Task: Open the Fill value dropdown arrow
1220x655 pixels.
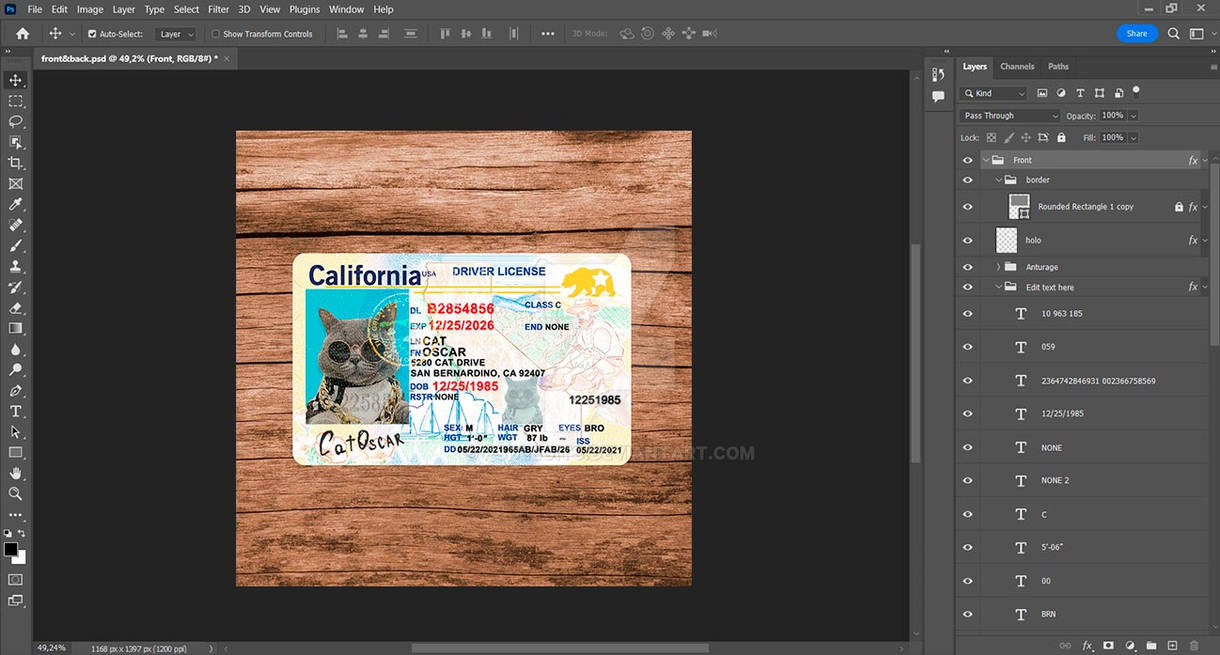Action: pyautogui.click(x=1134, y=138)
